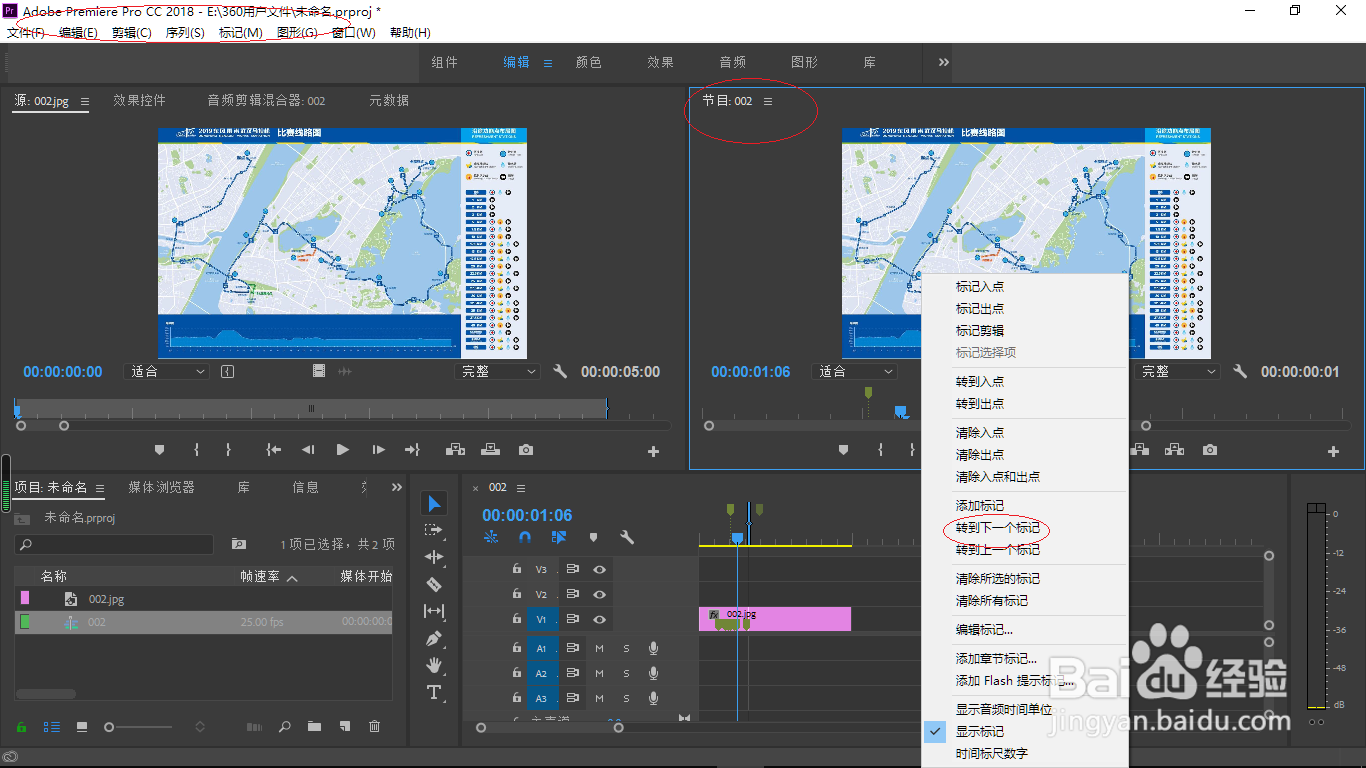Select the Slip tool
1366x768 pixels.
(x=434, y=611)
